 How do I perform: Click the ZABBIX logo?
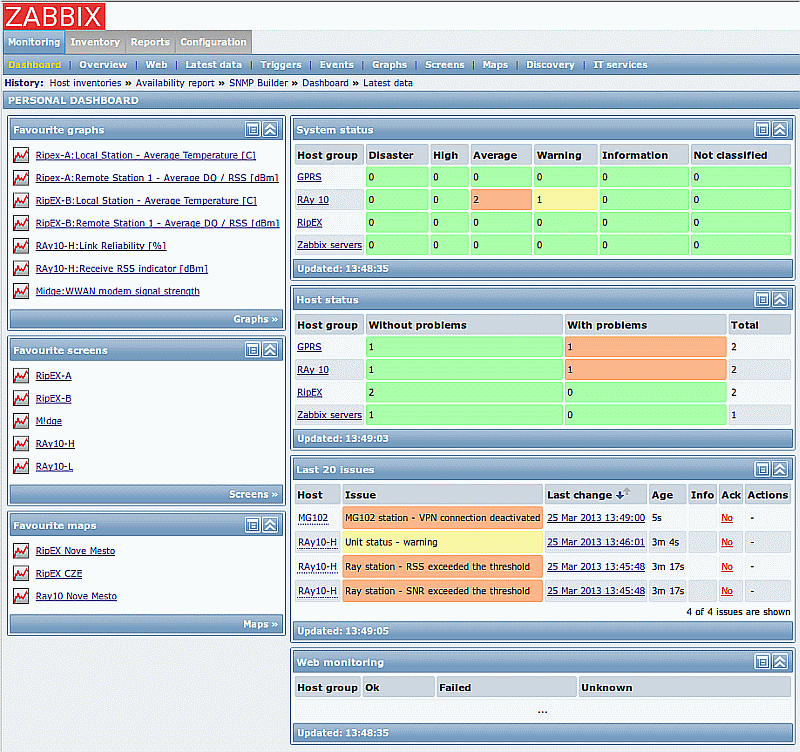click(x=54, y=16)
